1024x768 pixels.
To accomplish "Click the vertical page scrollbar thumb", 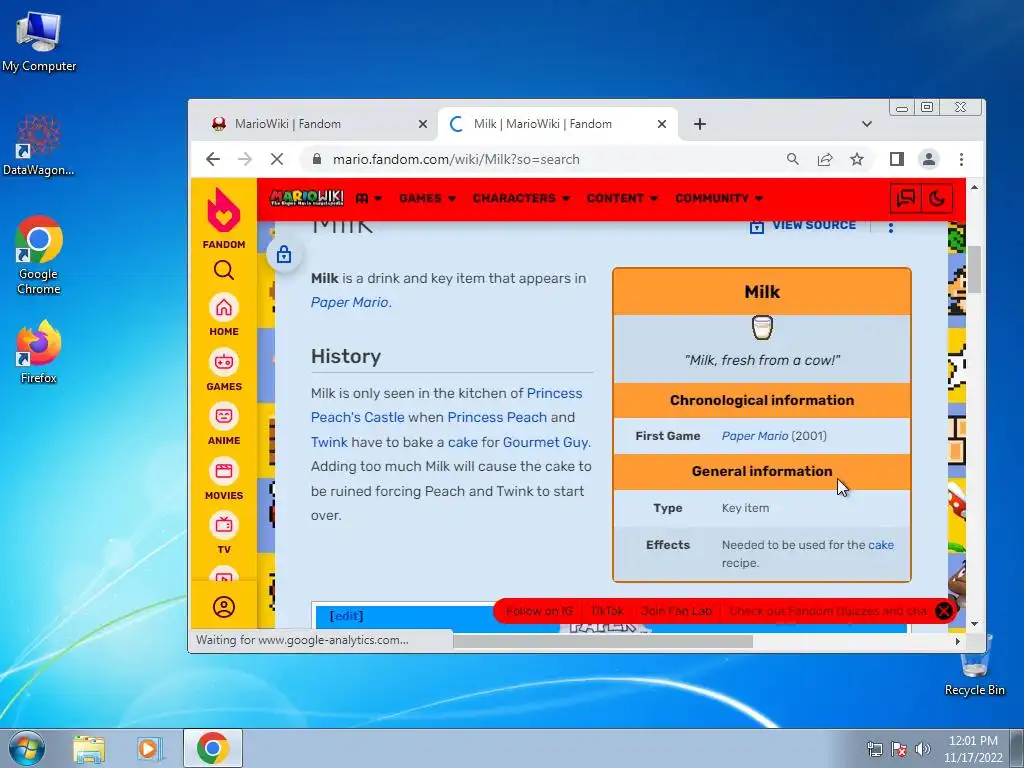I will pyautogui.click(x=974, y=269).
